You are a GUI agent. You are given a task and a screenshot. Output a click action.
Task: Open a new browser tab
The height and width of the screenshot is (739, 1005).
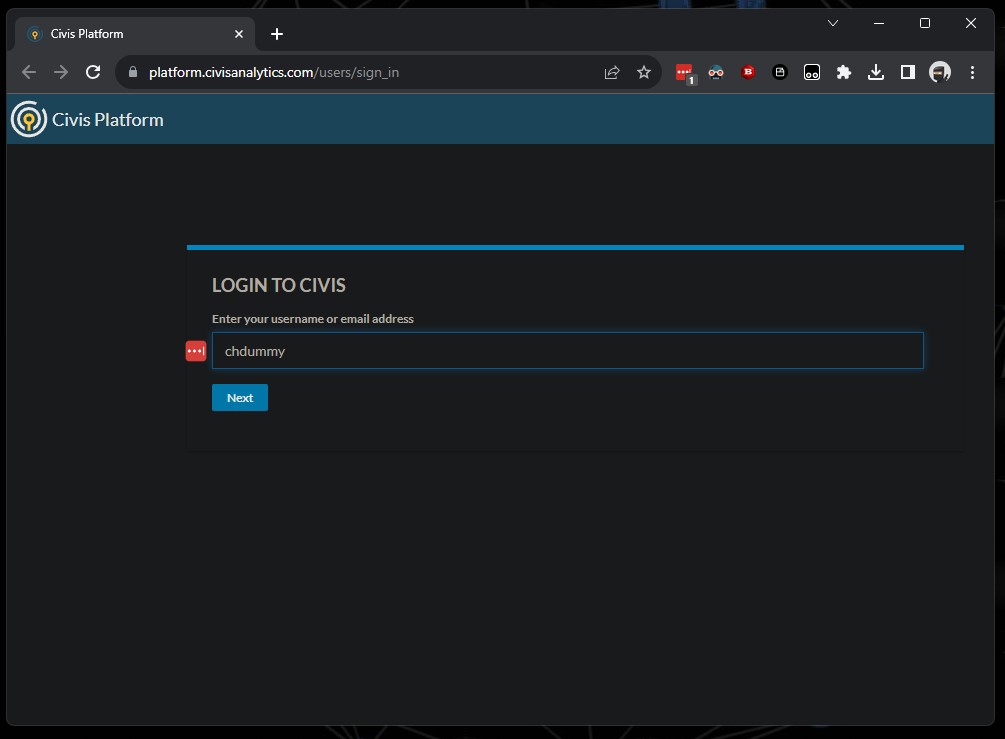tap(277, 34)
